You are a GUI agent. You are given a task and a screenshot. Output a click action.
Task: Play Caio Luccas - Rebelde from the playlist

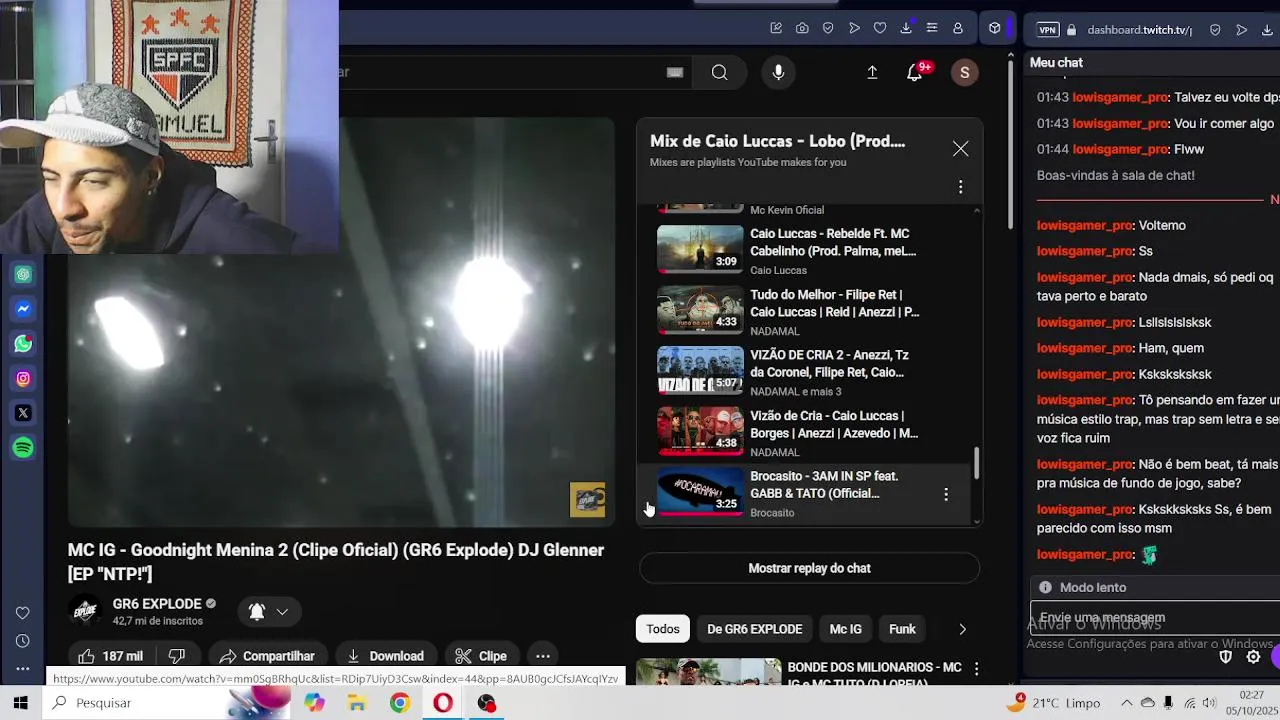[803, 250]
